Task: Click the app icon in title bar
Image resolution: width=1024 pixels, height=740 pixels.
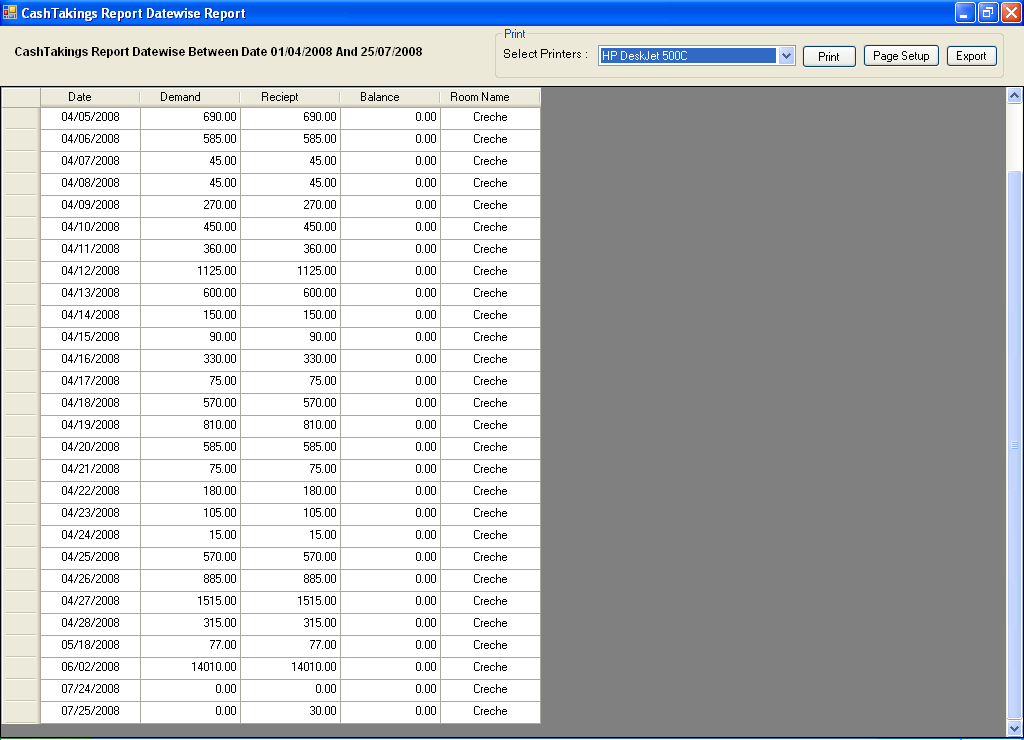Action: (x=10, y=12)
